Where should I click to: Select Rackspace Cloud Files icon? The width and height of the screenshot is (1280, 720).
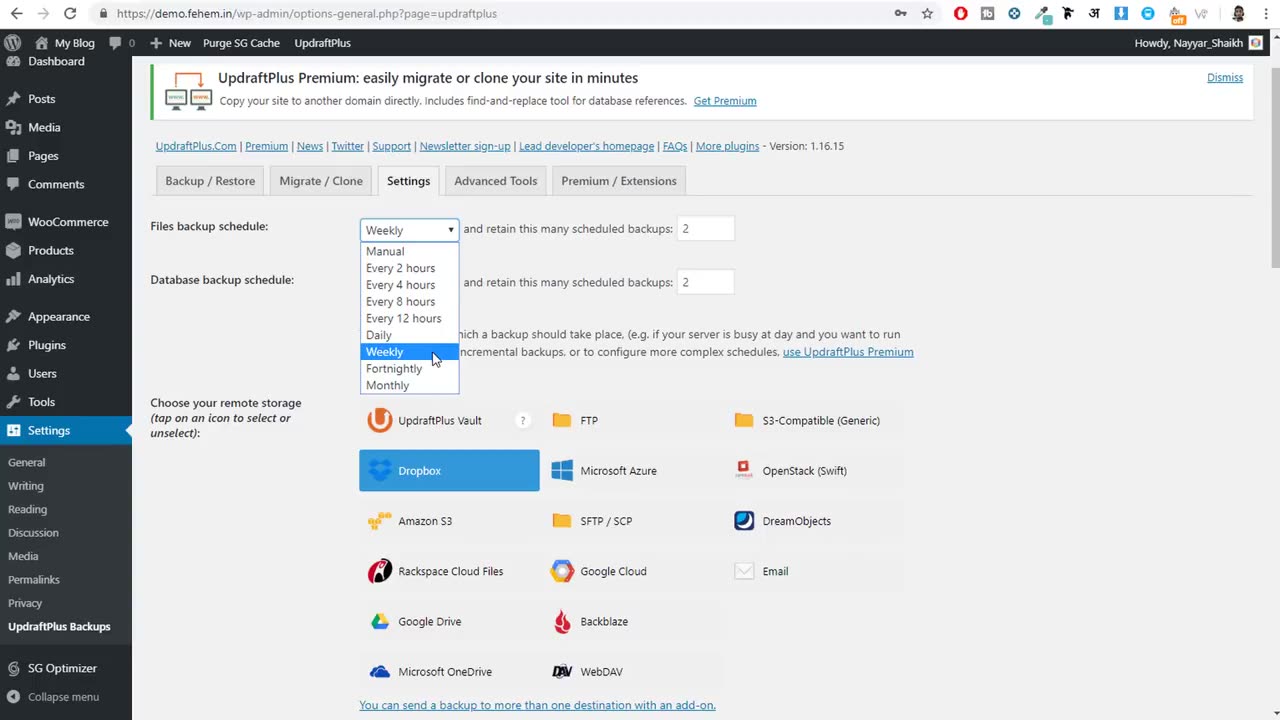pyautogui.click(x=380, y=571)
